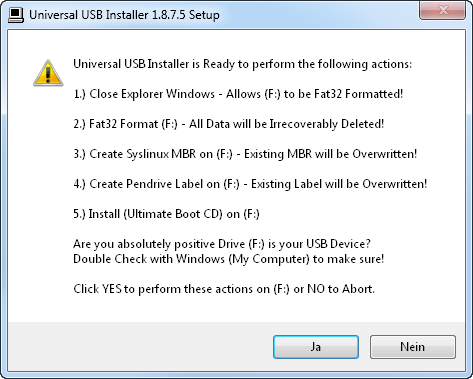Click the 'Click YES to perform these actions' line

click(x=224, y=289)
